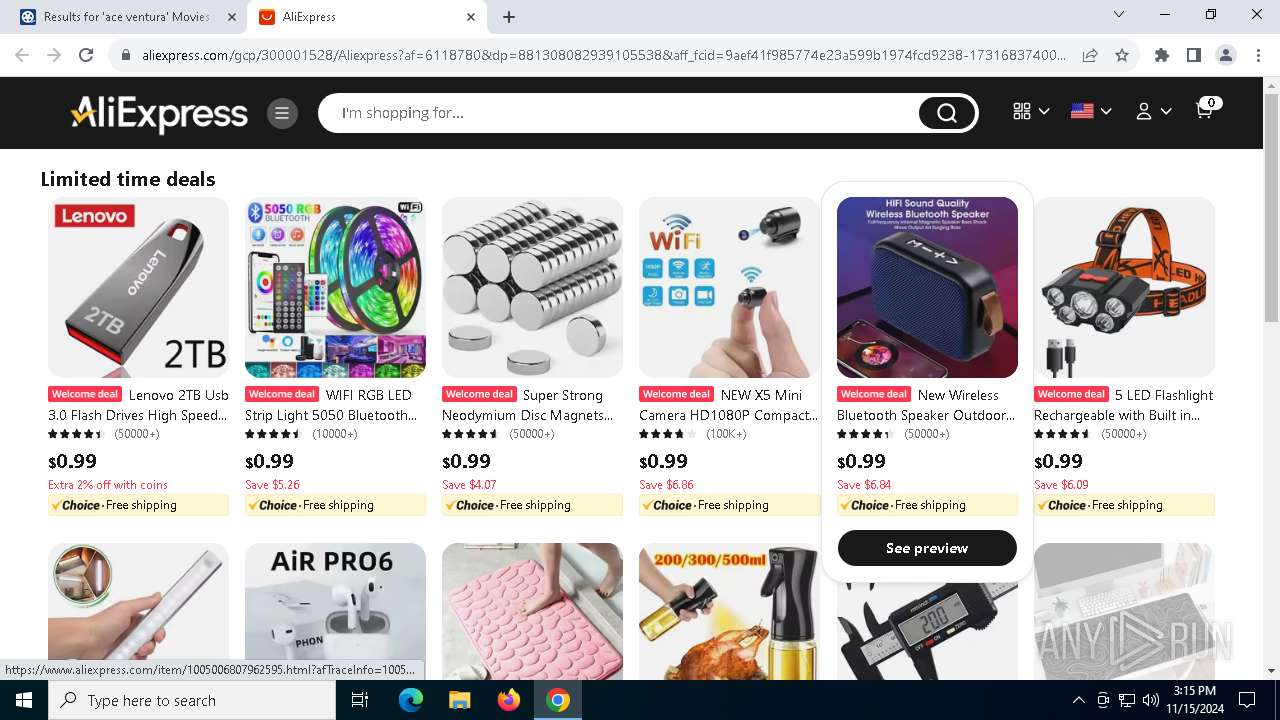Focus the "I'm shopping for..." search field
Image resolution: width=1280 pixels, height=720 pixels.
pyautogui.click(x=627, y=113)
